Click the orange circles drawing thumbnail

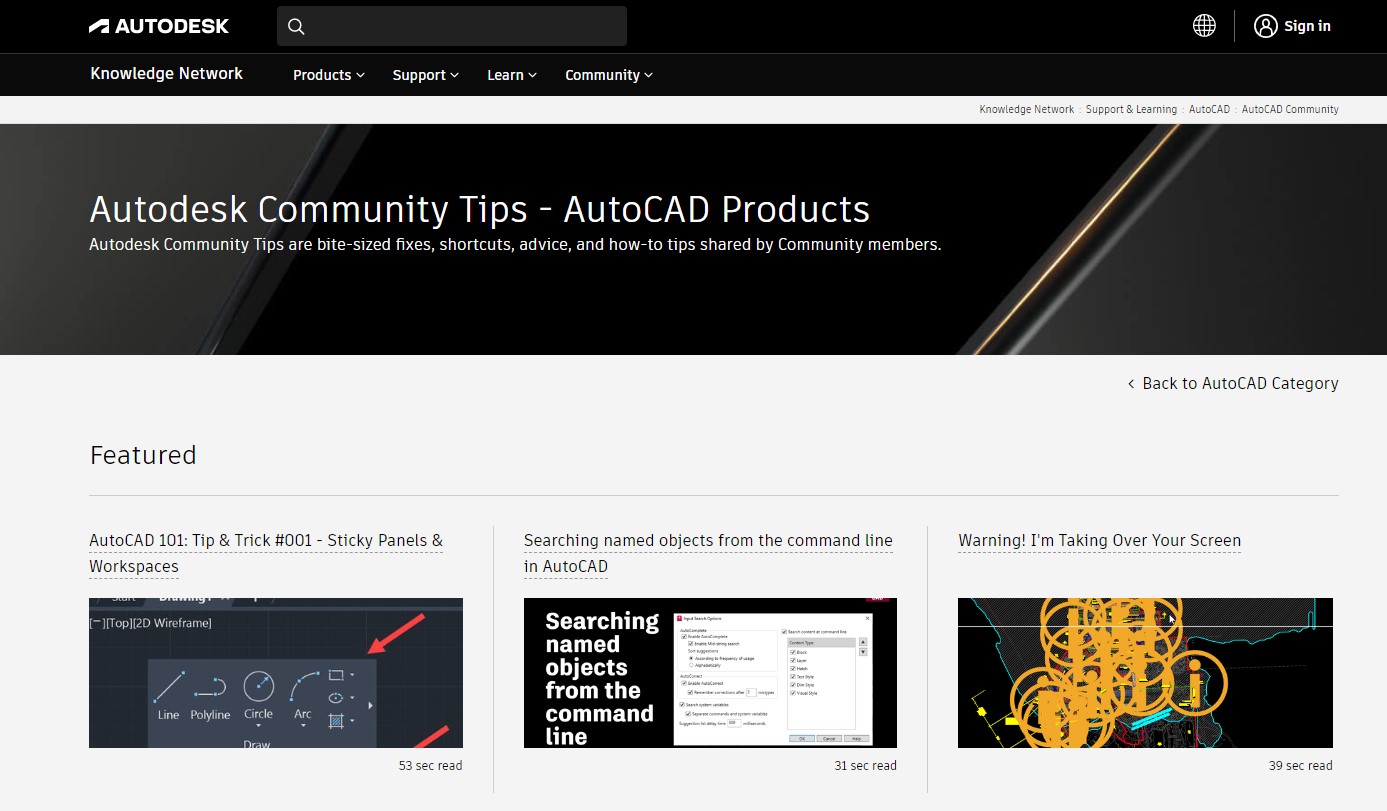point(1145,673)
